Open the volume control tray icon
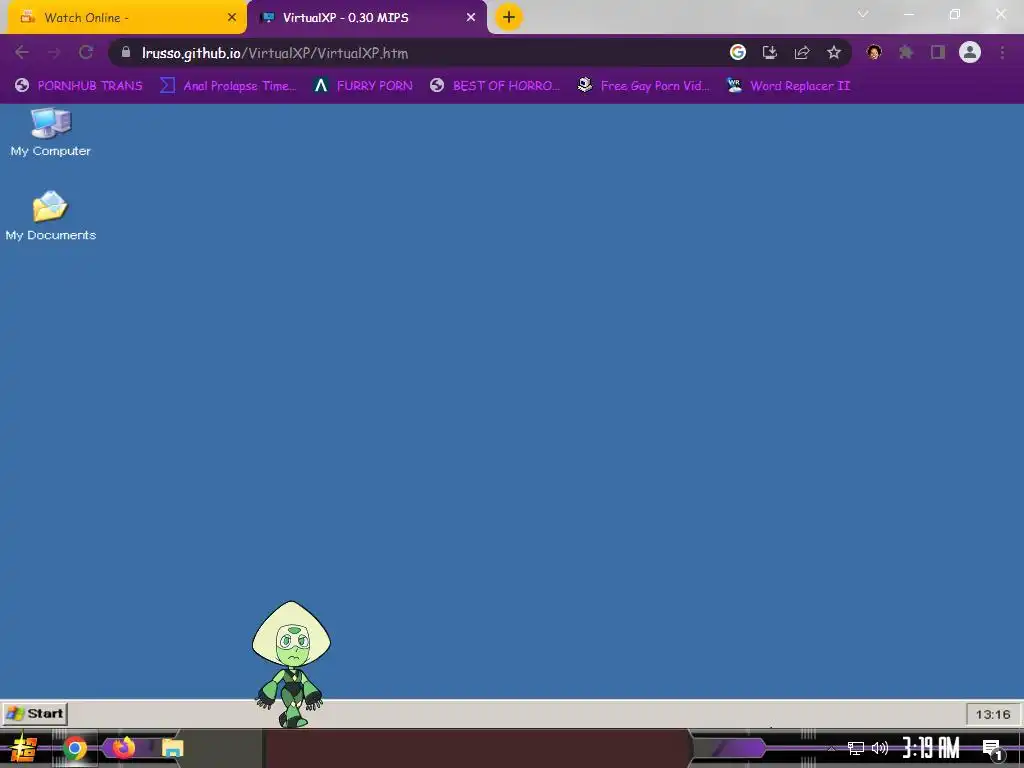 tap(880, 748)
